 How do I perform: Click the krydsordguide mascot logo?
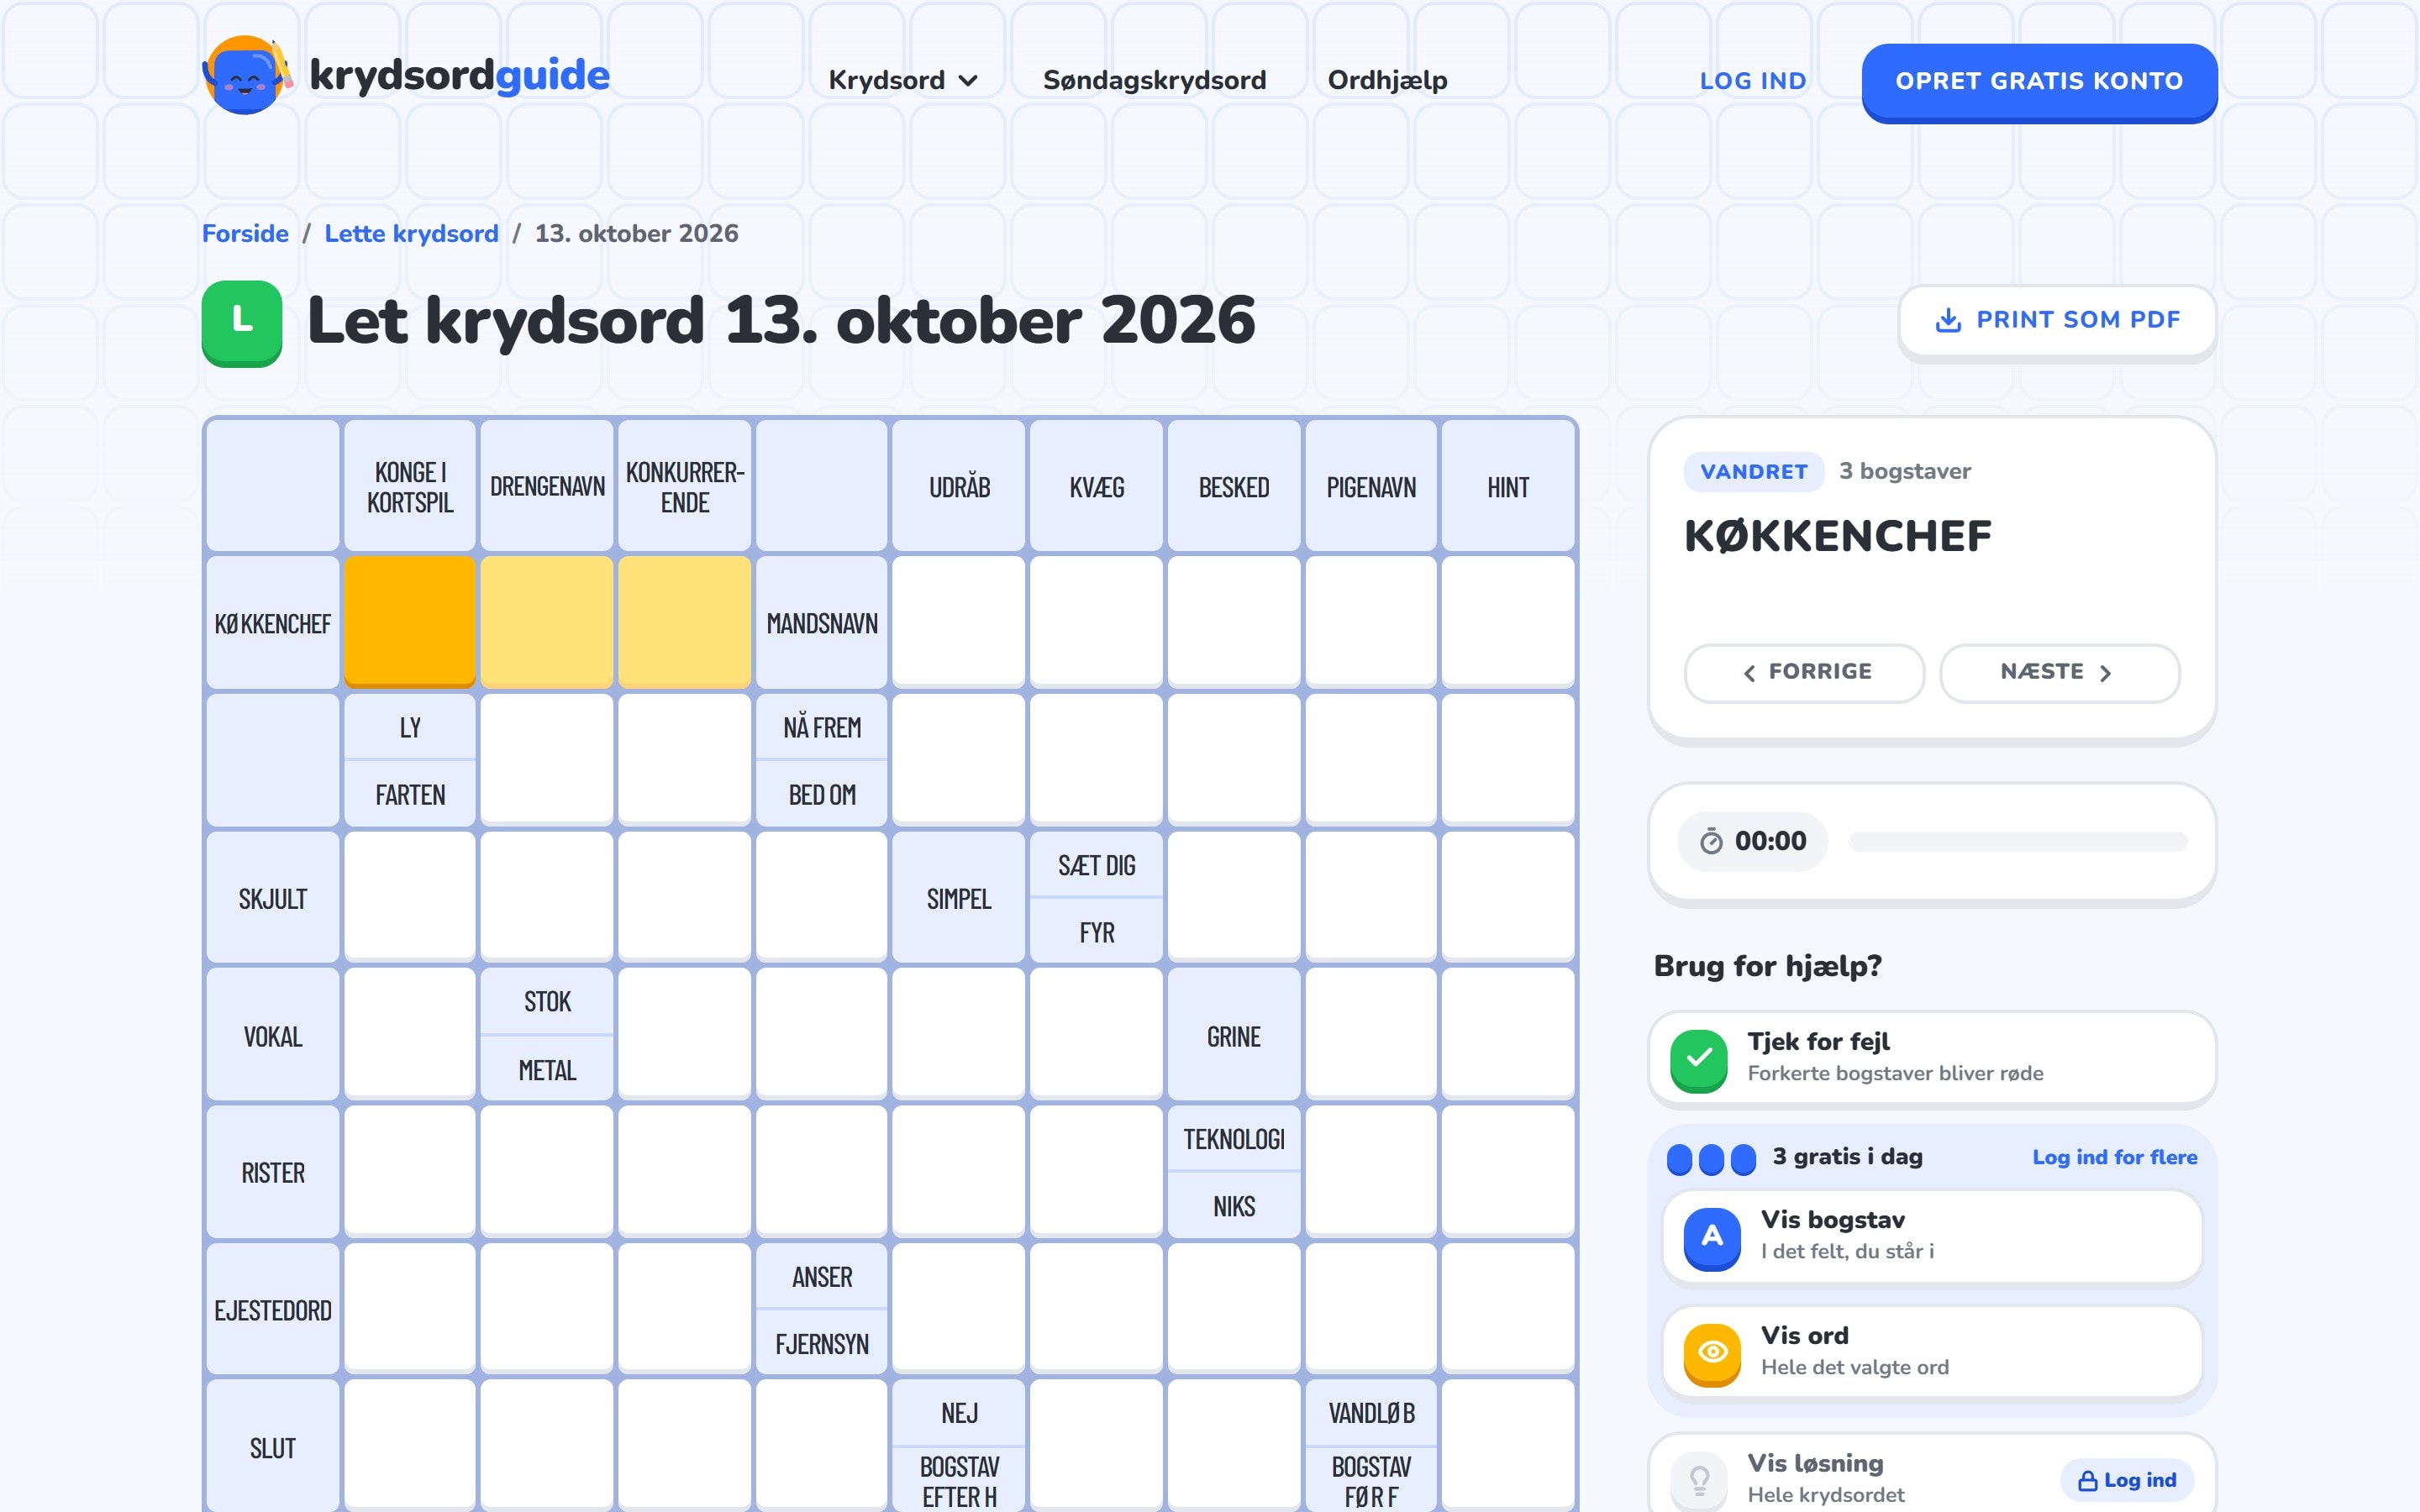[247, 76]
